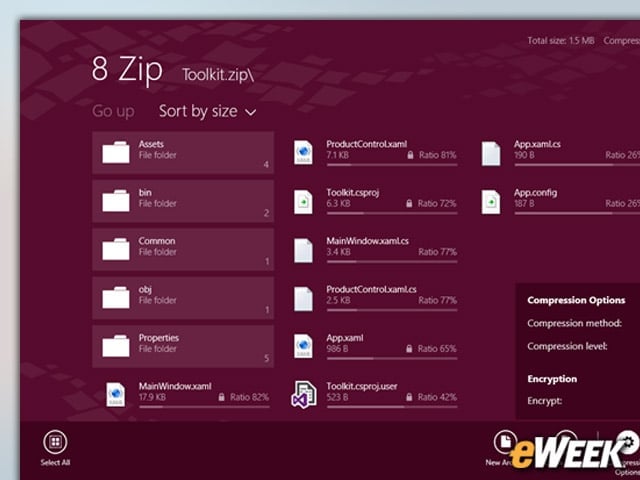Click item count 5 on Properties tile

pyautogui.click(x=266, y=358)
